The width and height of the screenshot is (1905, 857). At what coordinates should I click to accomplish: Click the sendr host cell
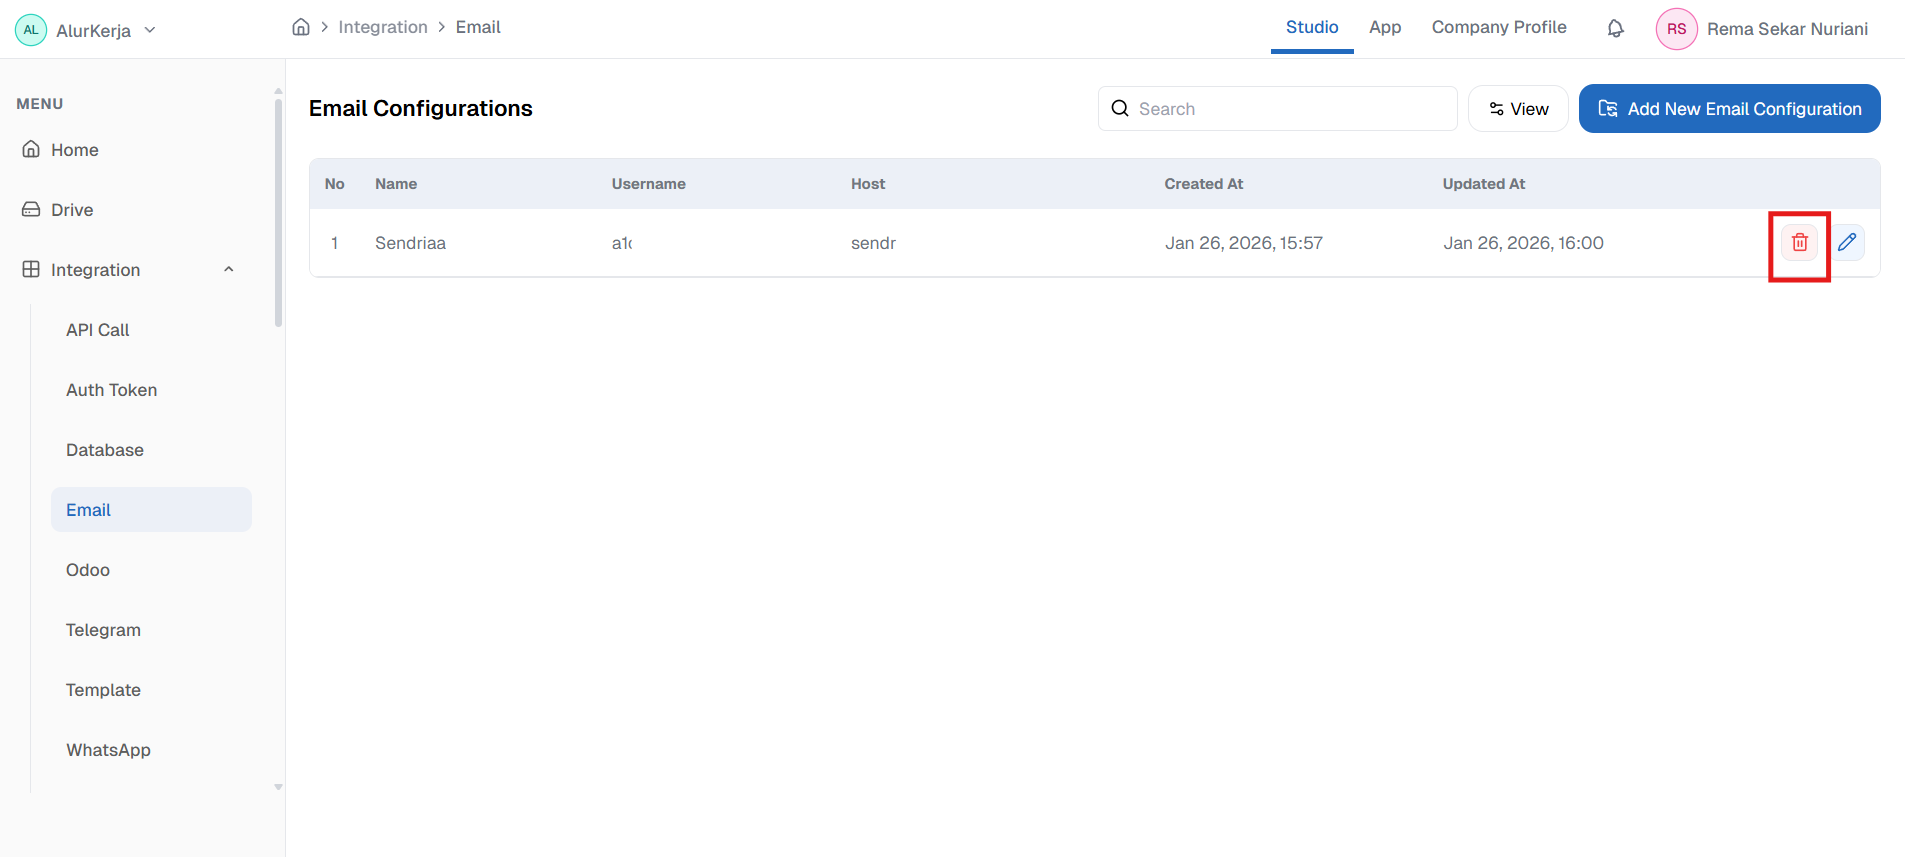pos(873,243)
